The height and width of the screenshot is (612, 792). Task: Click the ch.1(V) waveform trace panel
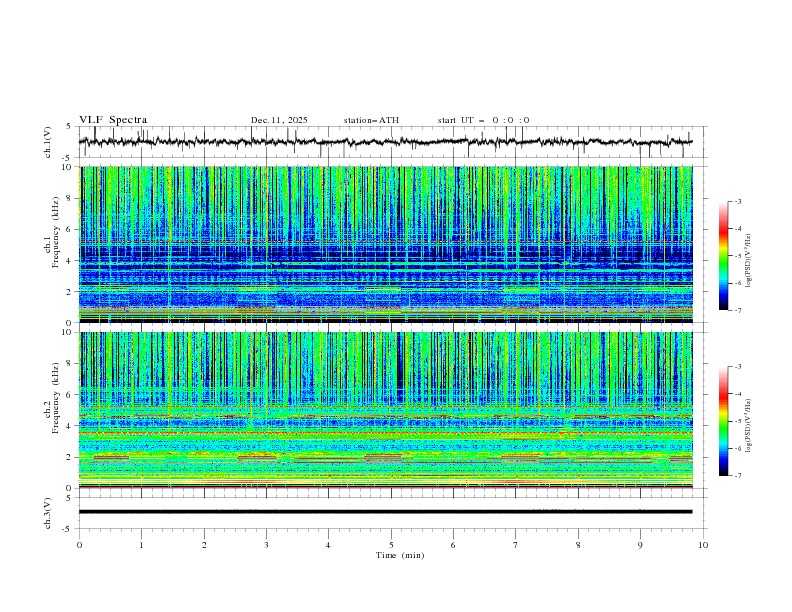390,142
